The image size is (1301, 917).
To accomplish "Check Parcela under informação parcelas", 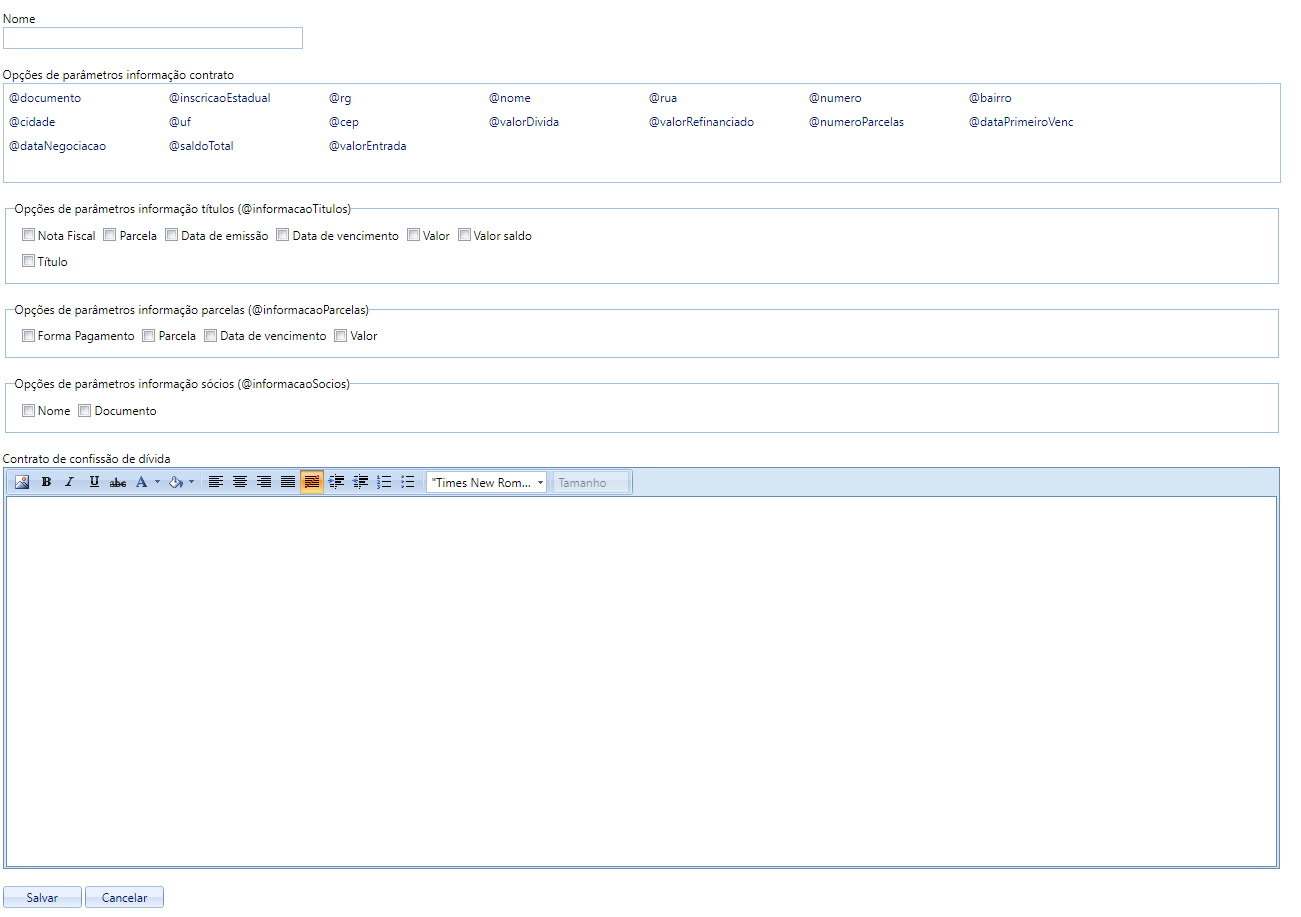I will pyautogui.click(x=149, y=336).
